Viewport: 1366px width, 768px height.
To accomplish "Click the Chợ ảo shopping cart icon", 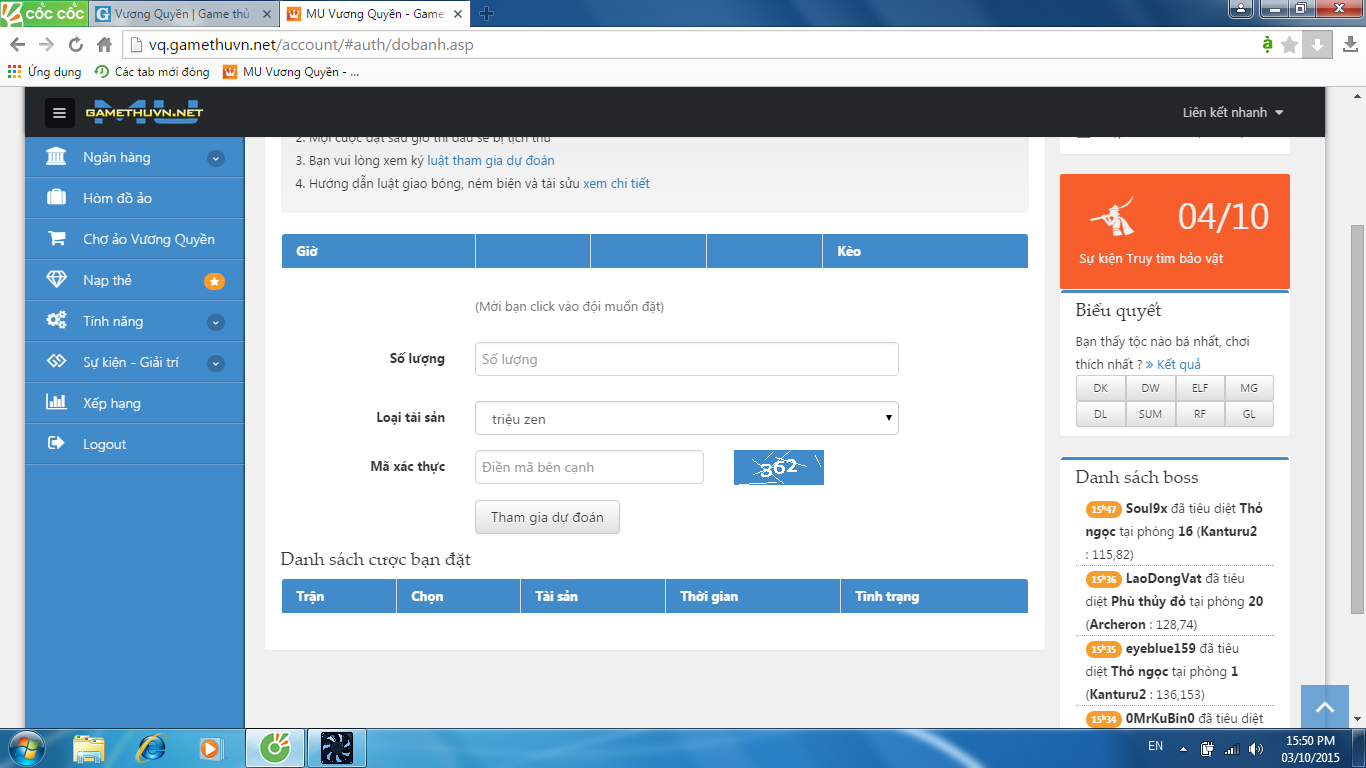I will 57,239.
